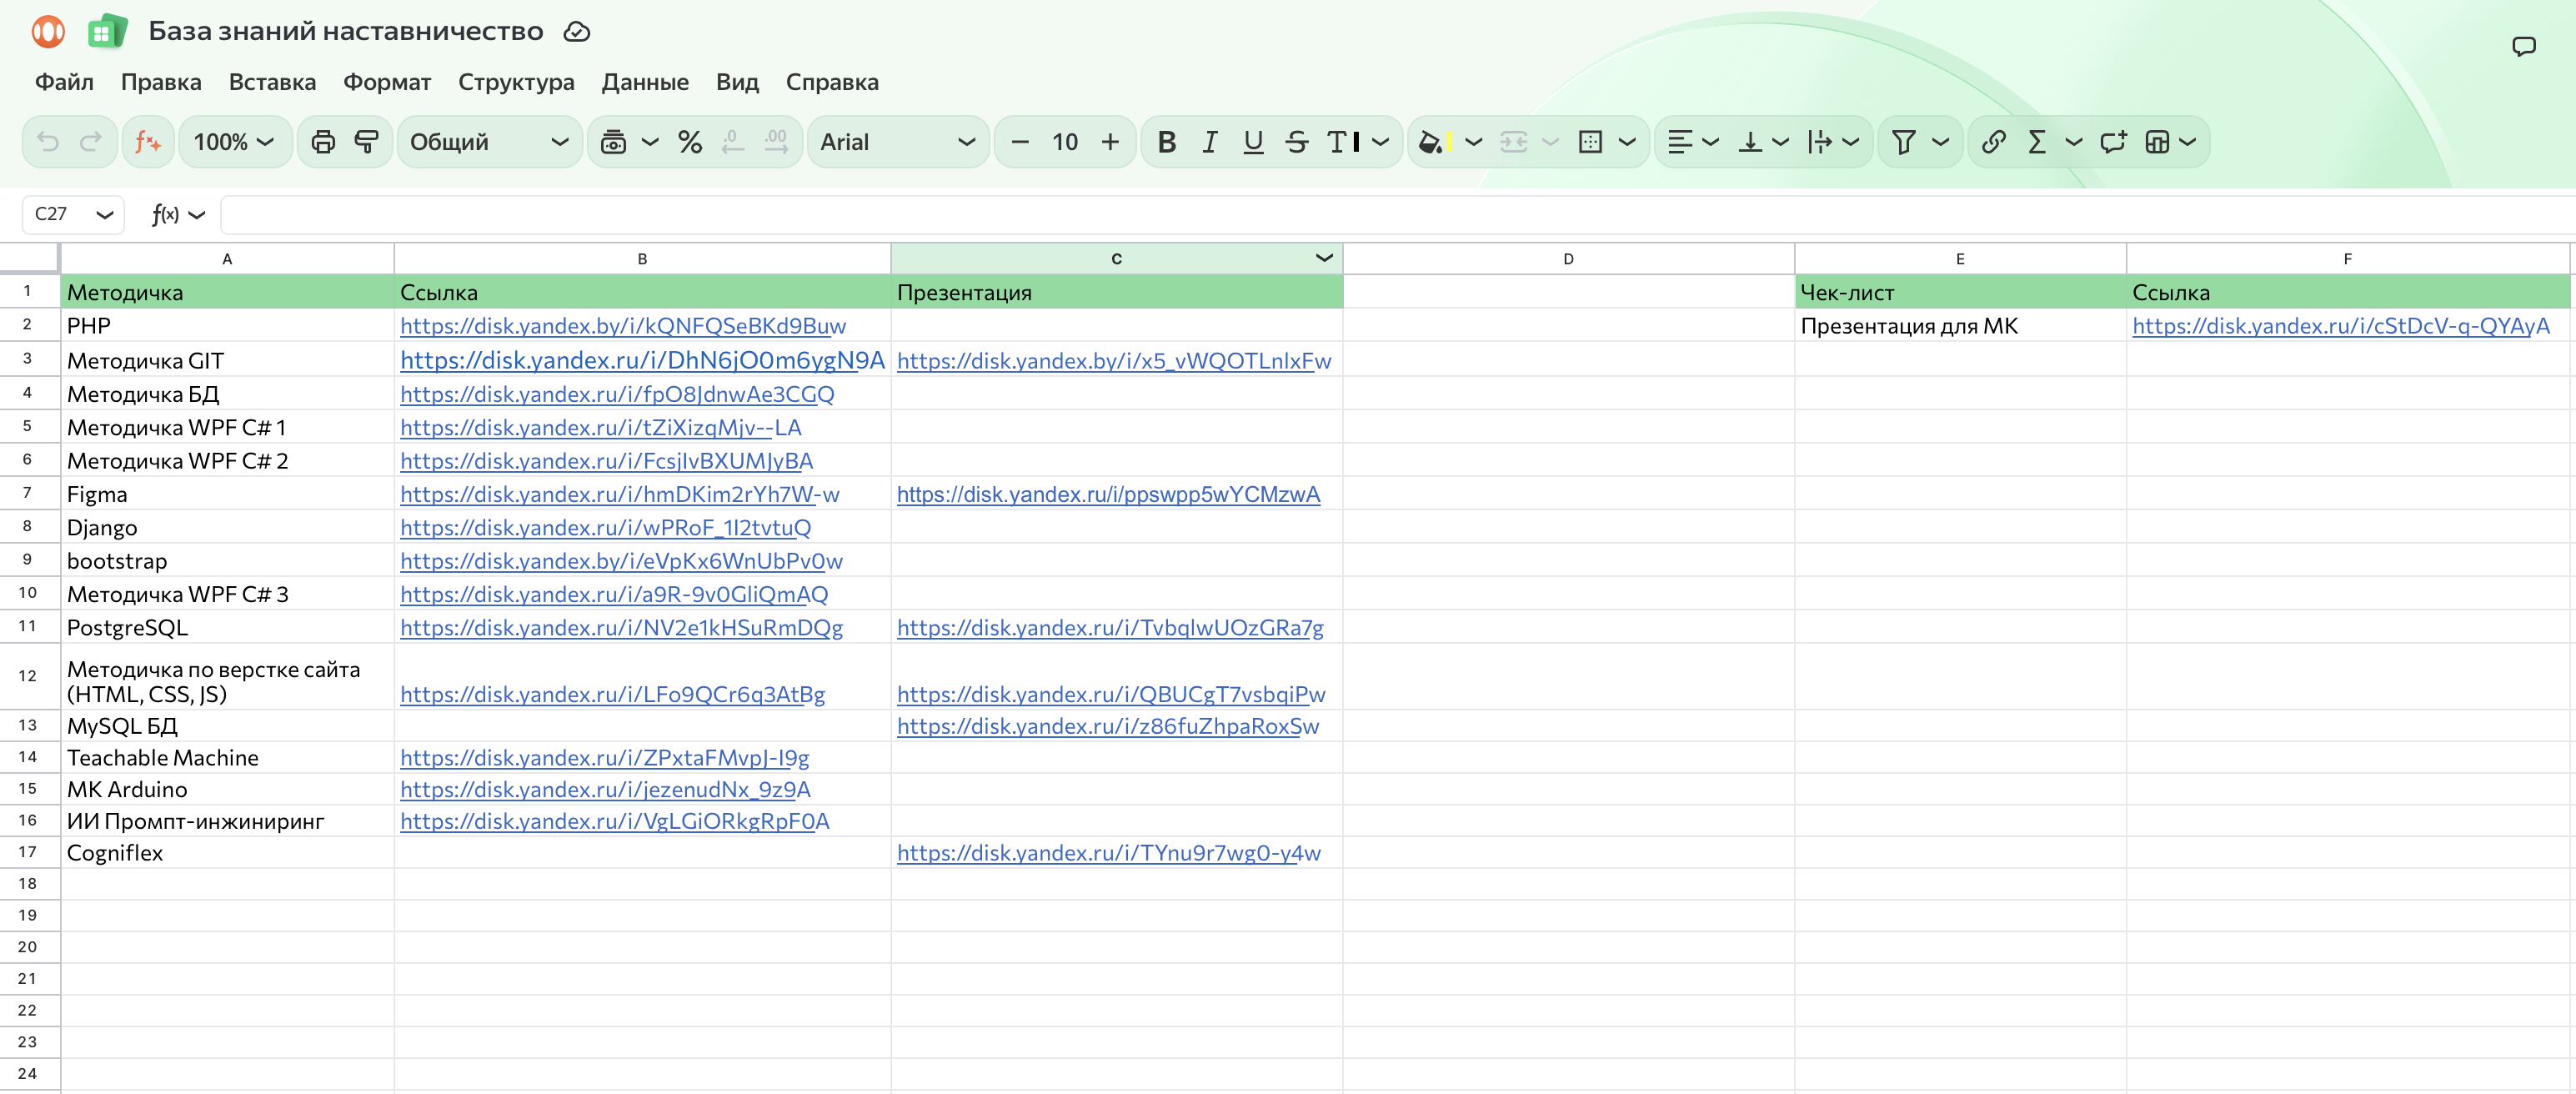Increase decimal places

pos(776,142)
